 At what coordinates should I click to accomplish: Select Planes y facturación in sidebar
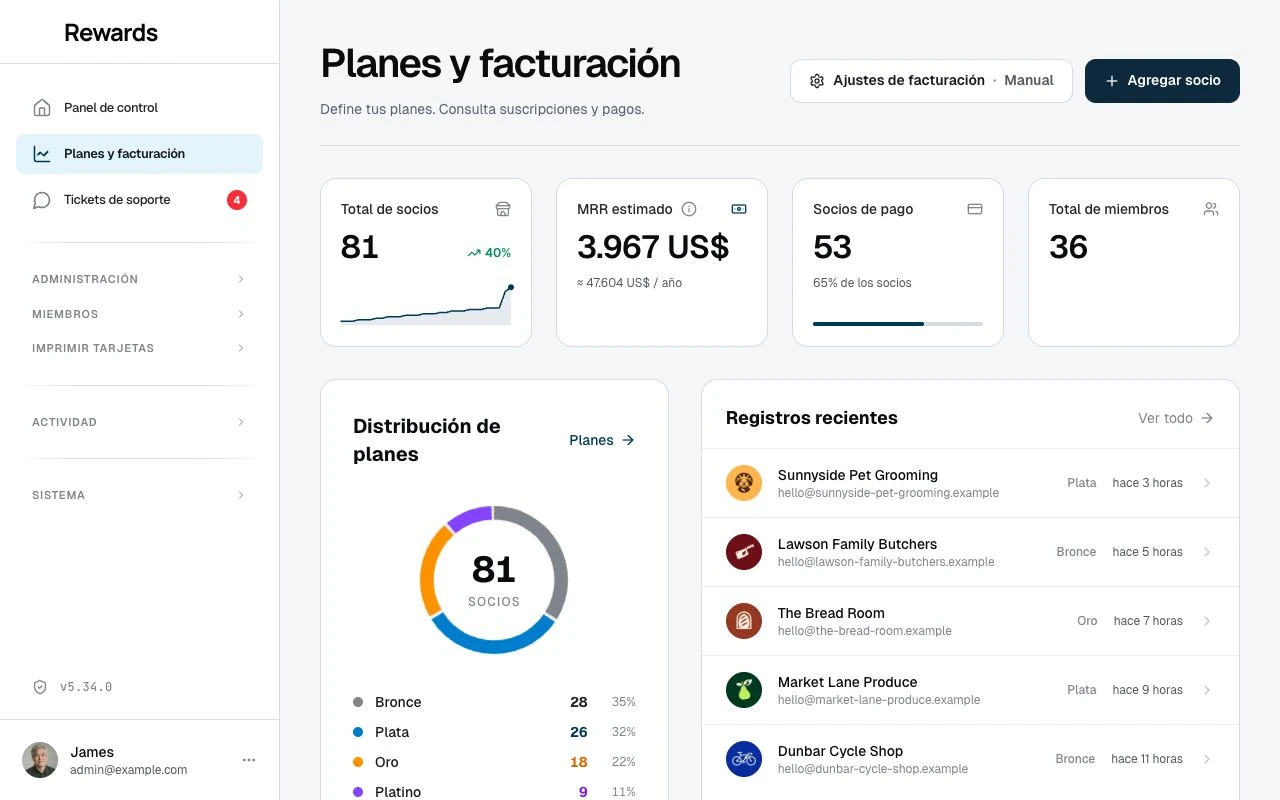tap(139, 154)
